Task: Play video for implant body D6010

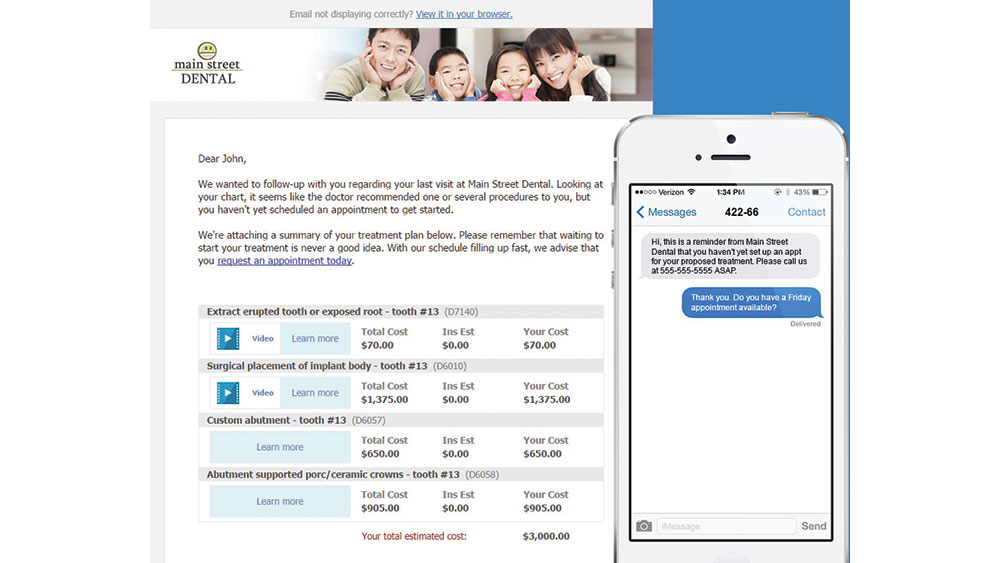Action: 228,393
